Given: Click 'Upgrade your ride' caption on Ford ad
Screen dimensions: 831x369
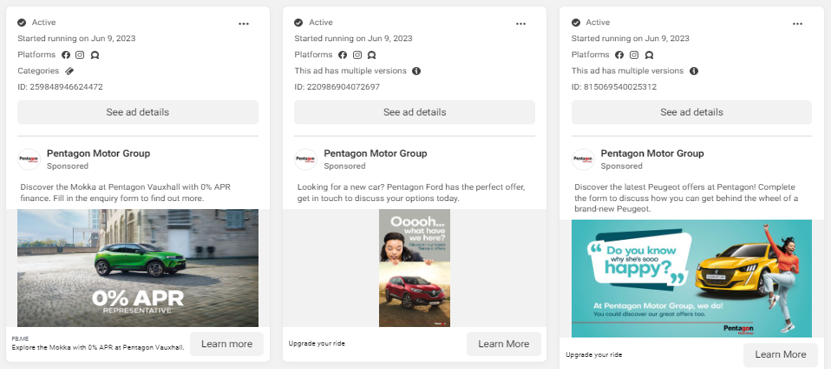Looking at the screenshot, I should click(x=317, y=344).
